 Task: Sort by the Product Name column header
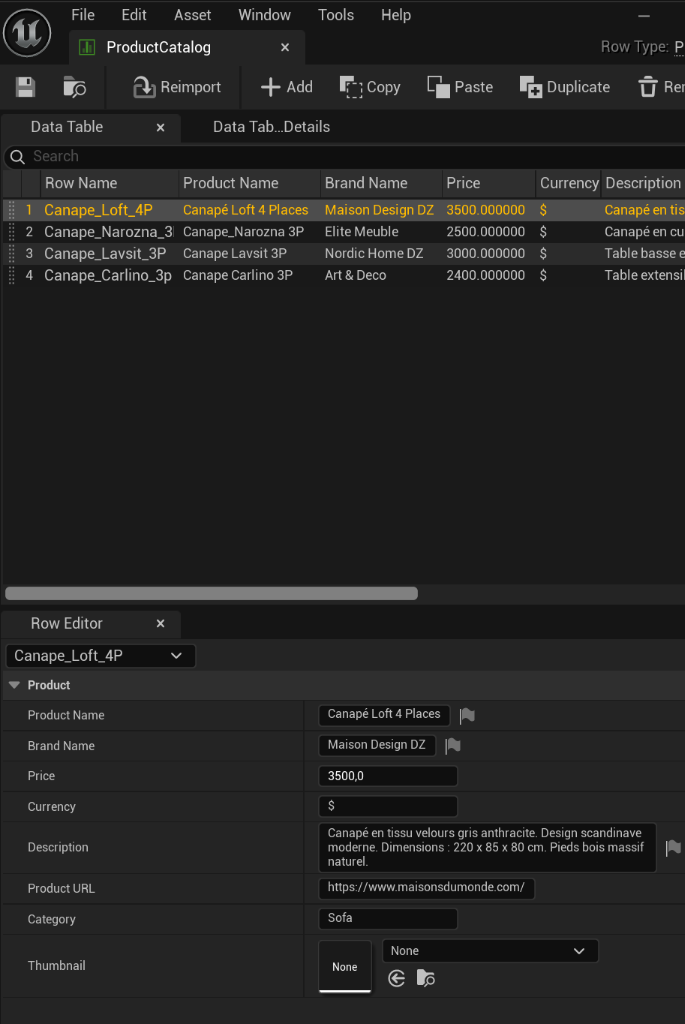(x=249, y=183)
